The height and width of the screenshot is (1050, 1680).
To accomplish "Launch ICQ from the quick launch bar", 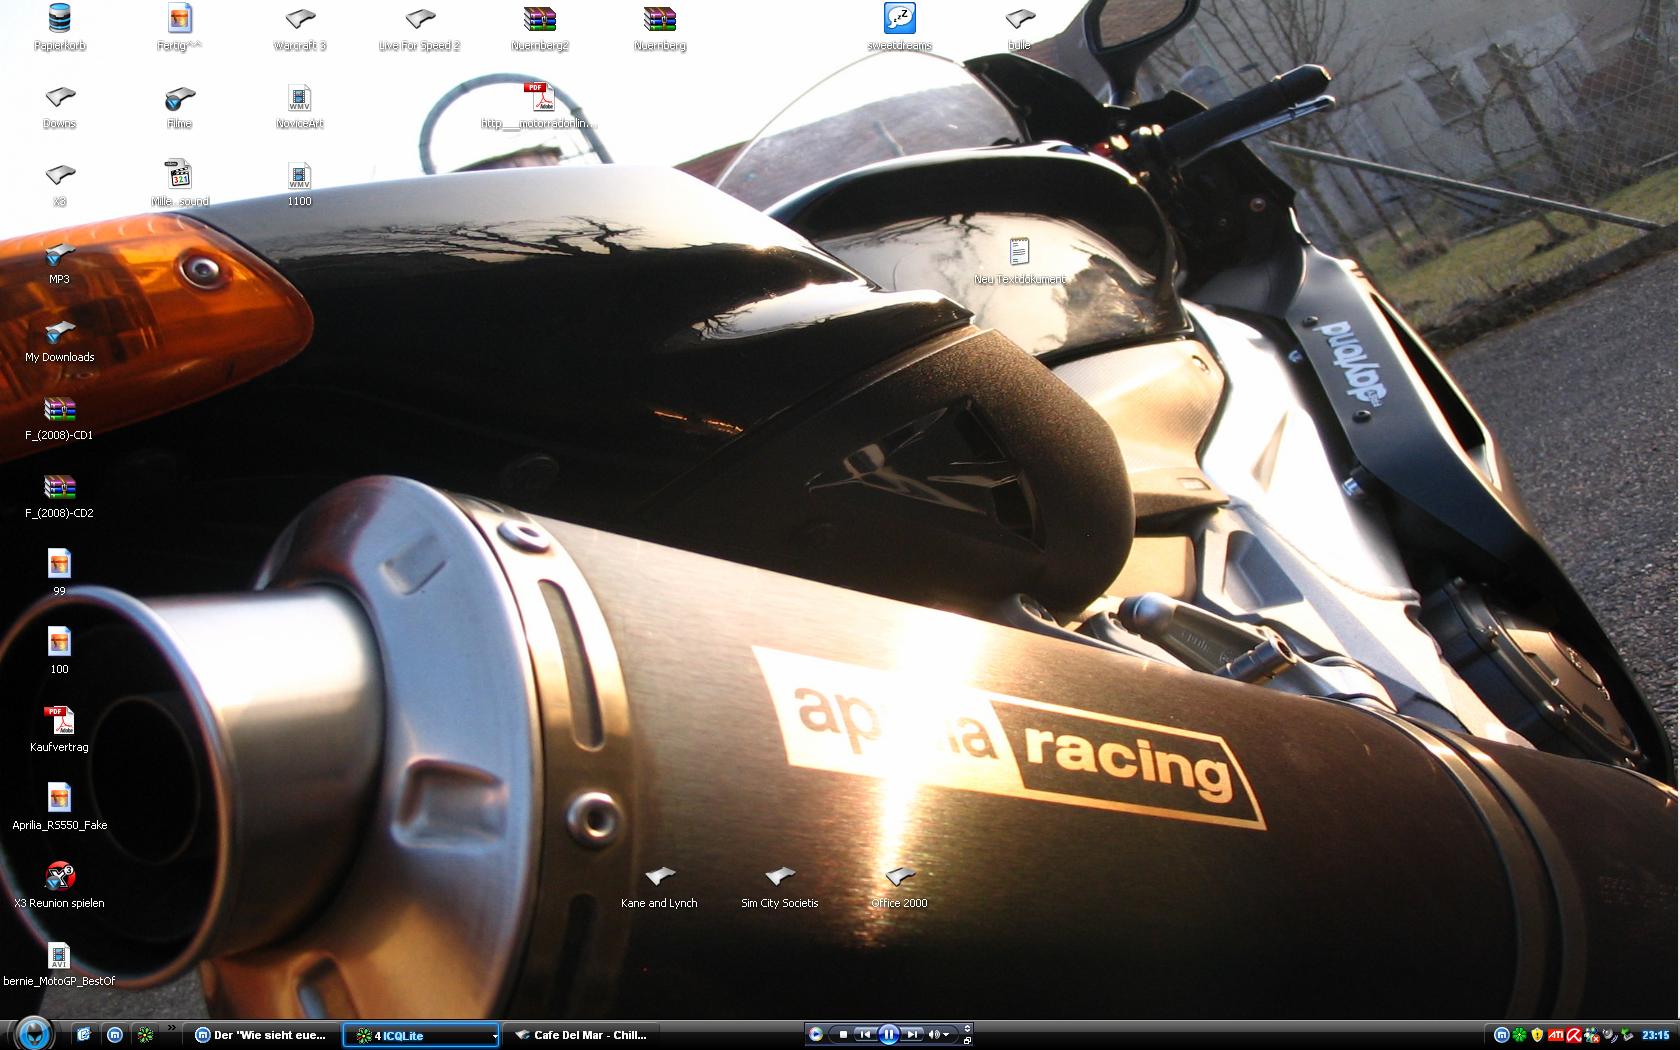I will (x=146, y=1035).
